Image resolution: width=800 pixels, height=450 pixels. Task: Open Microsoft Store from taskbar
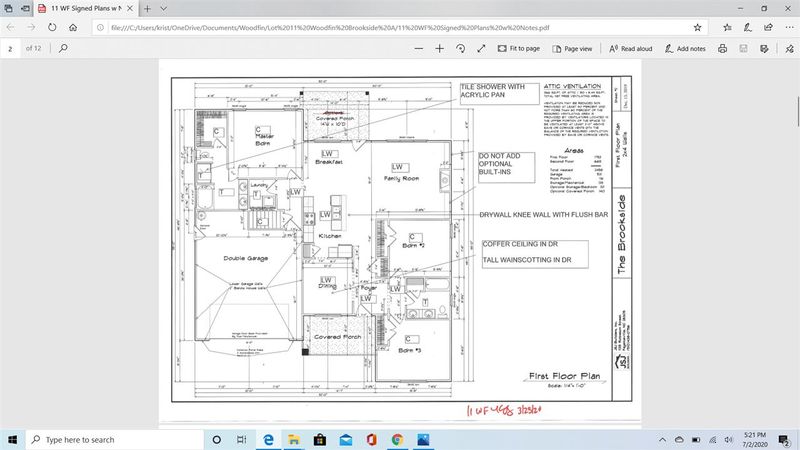click(320, 439)
